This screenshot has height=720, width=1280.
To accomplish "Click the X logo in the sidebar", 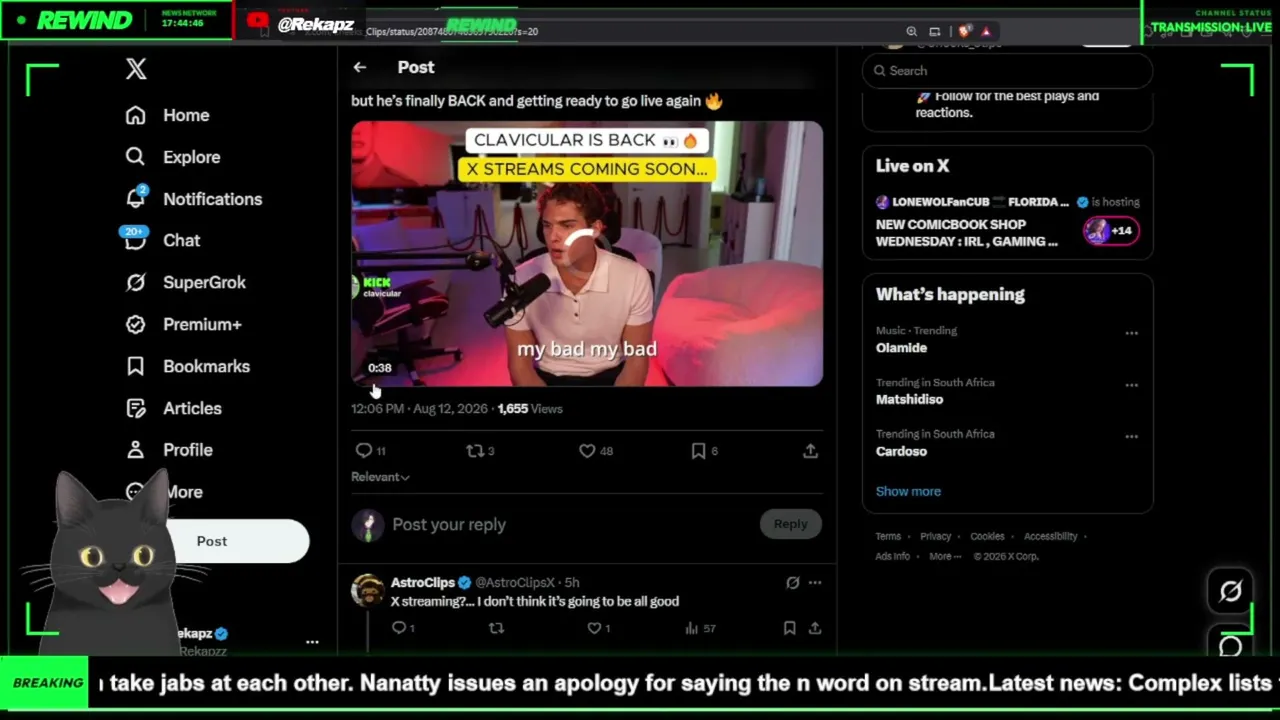I will pos(136,69).
